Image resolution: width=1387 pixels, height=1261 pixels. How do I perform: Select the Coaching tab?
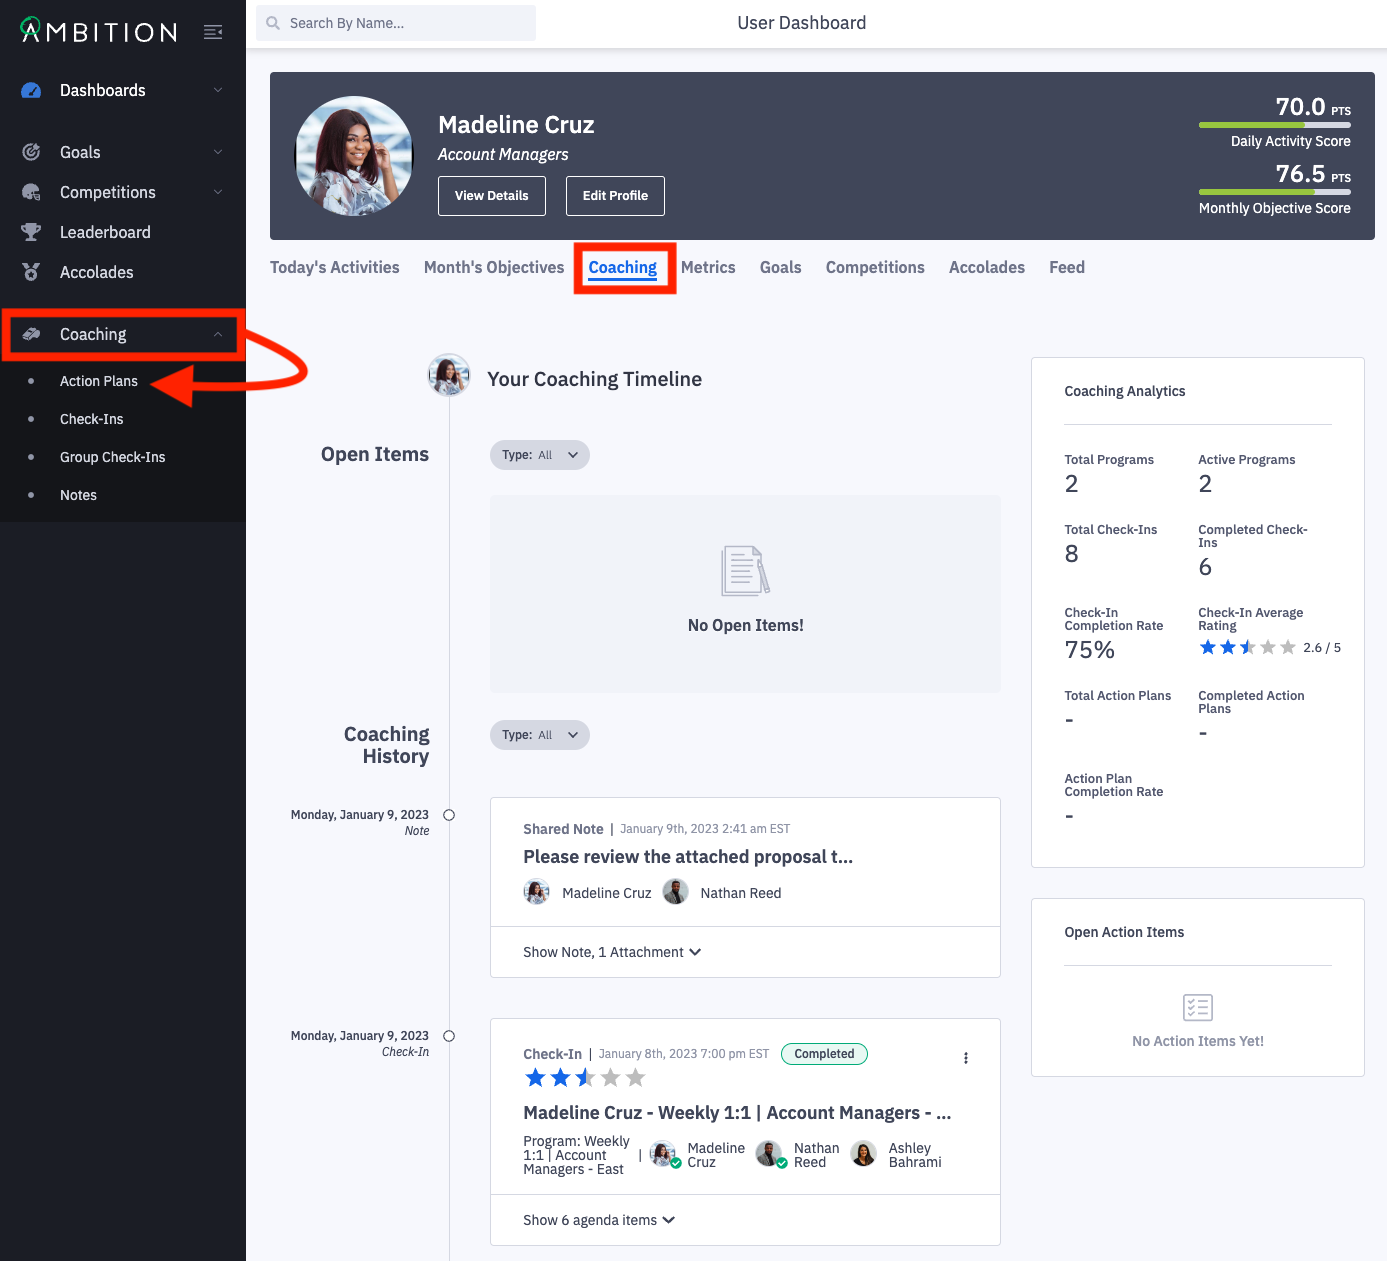click(x=623, y=267)
